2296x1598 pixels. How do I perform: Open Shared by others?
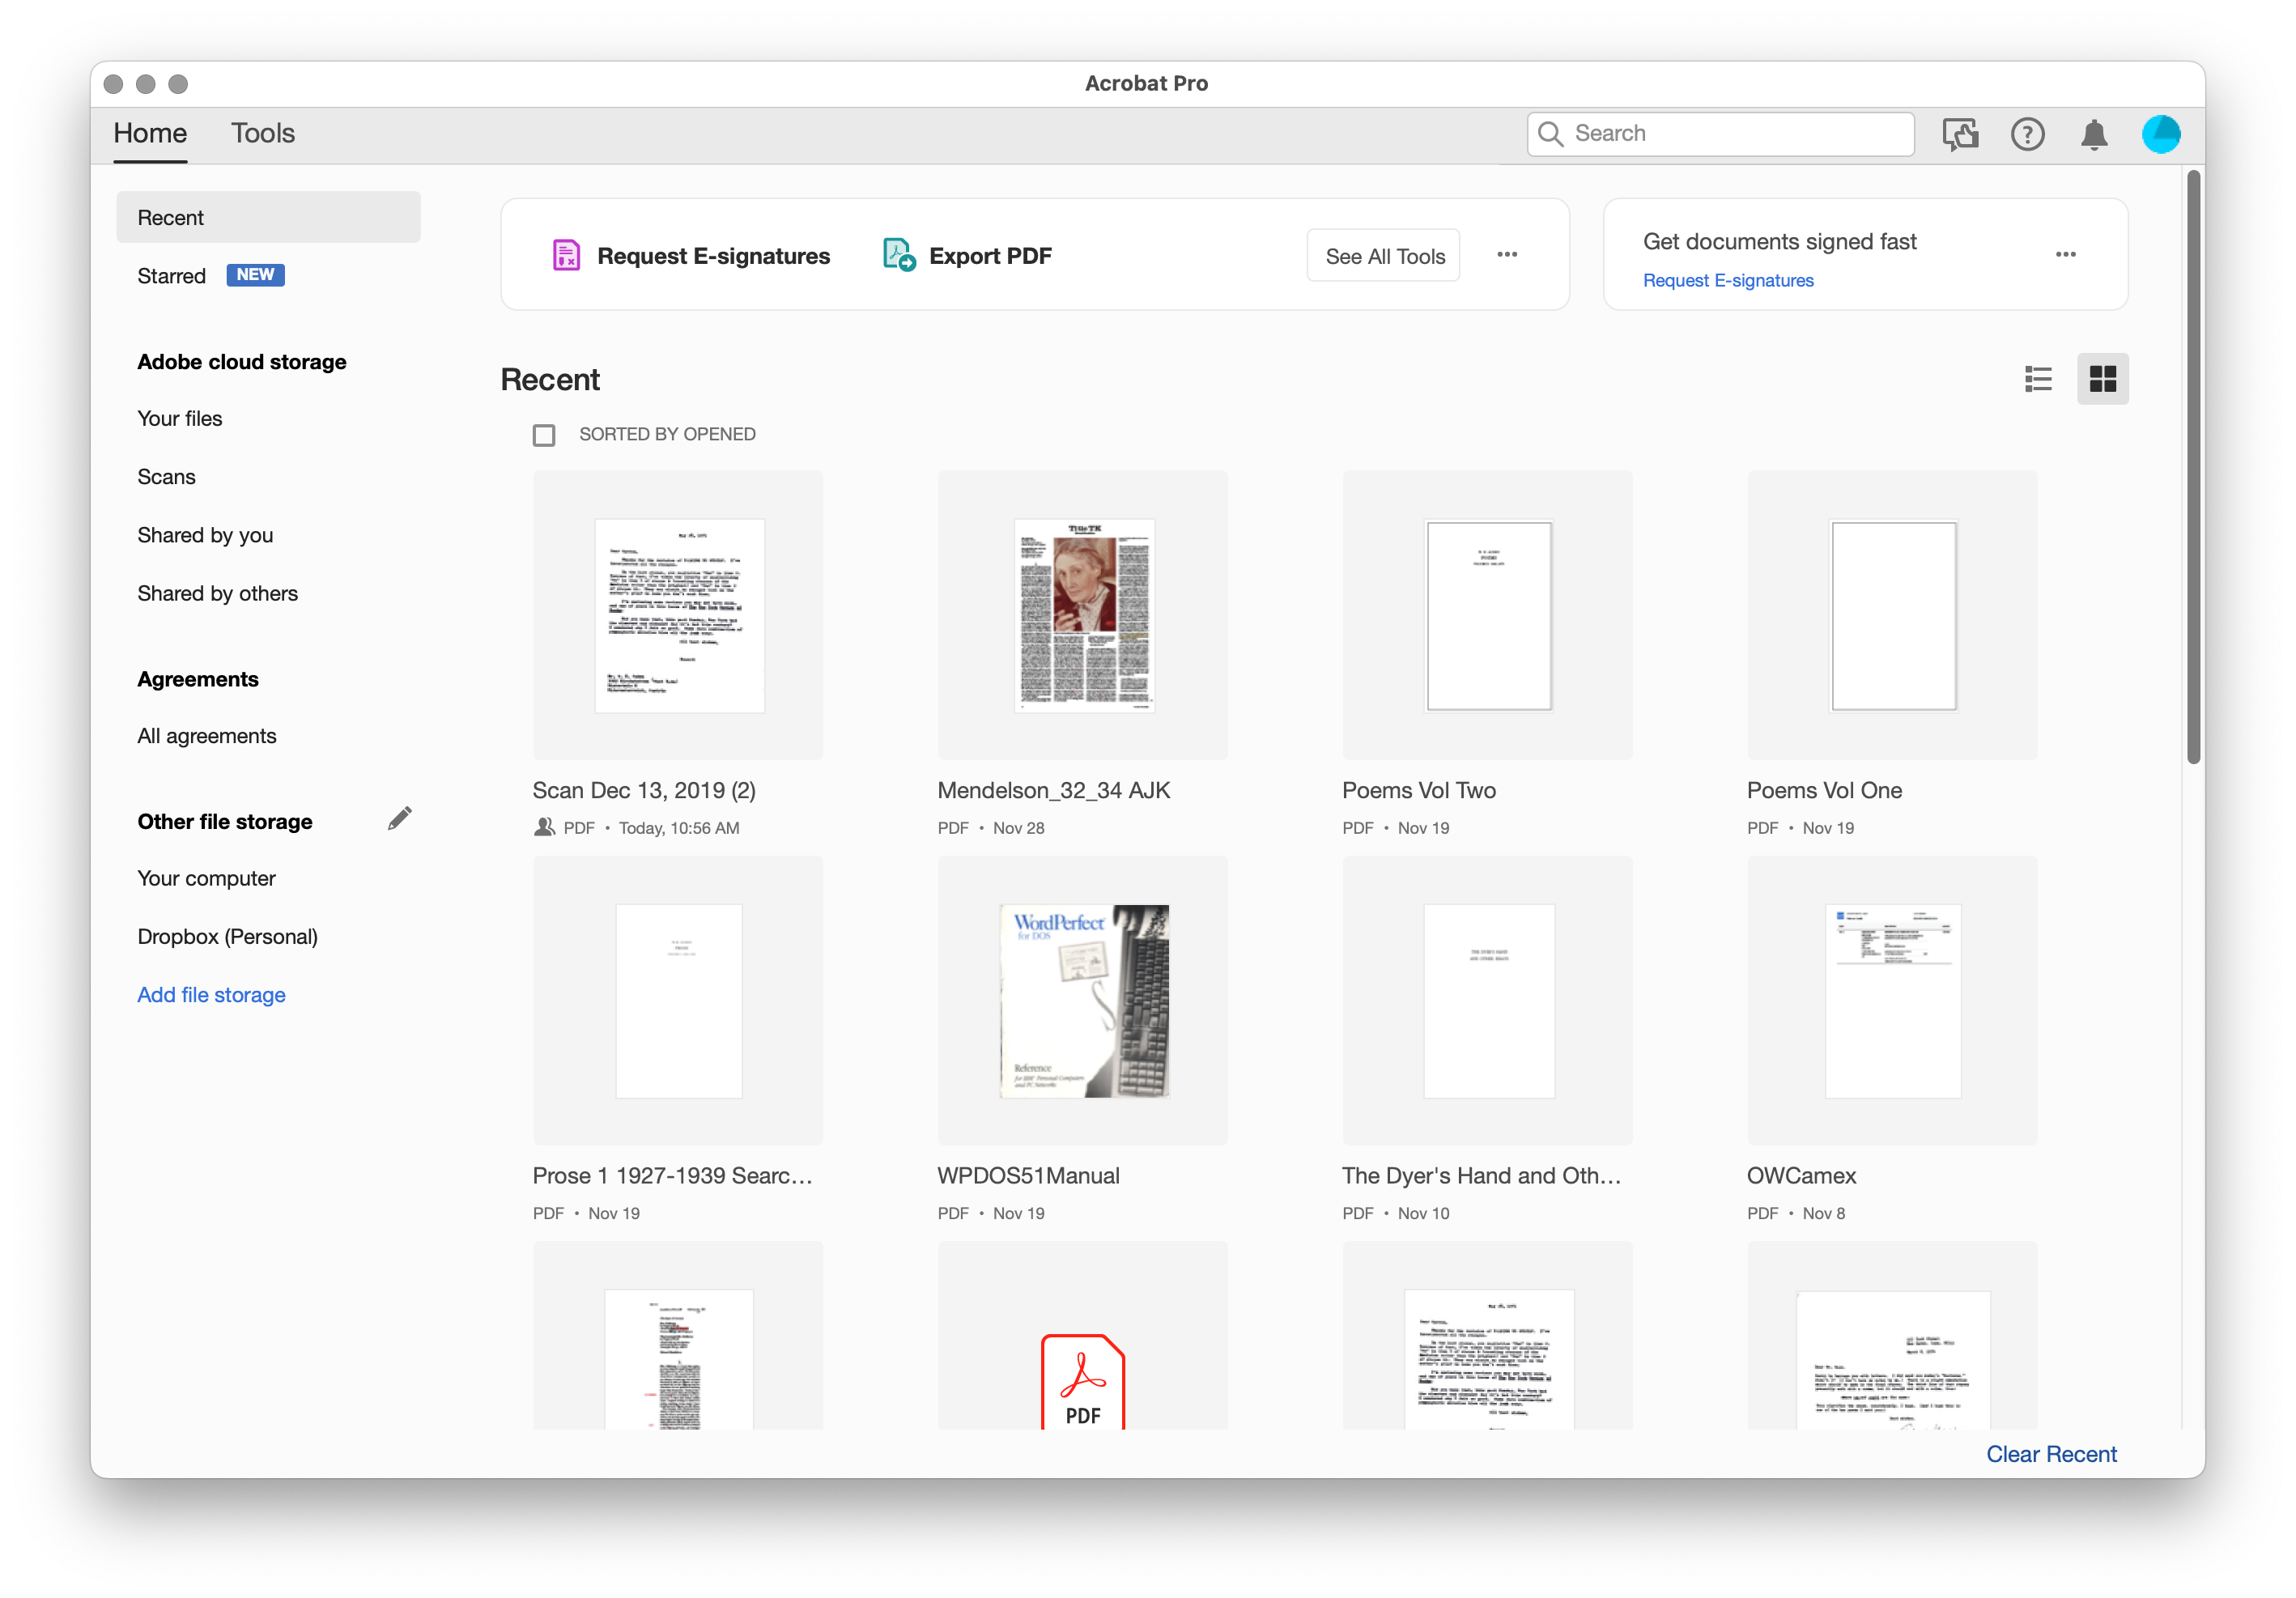[x=218, y=594]
